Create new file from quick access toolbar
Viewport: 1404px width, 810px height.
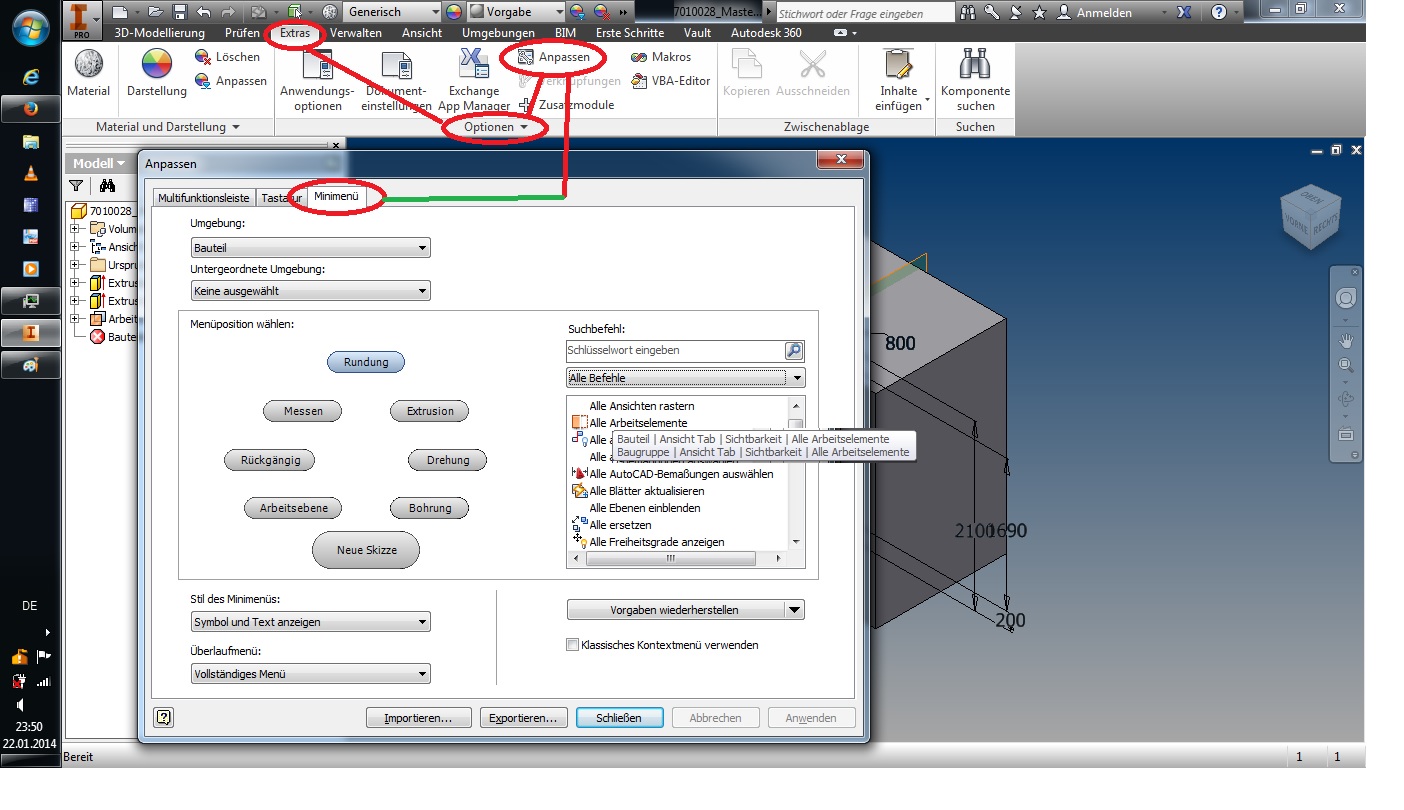(x=120, y=12)
